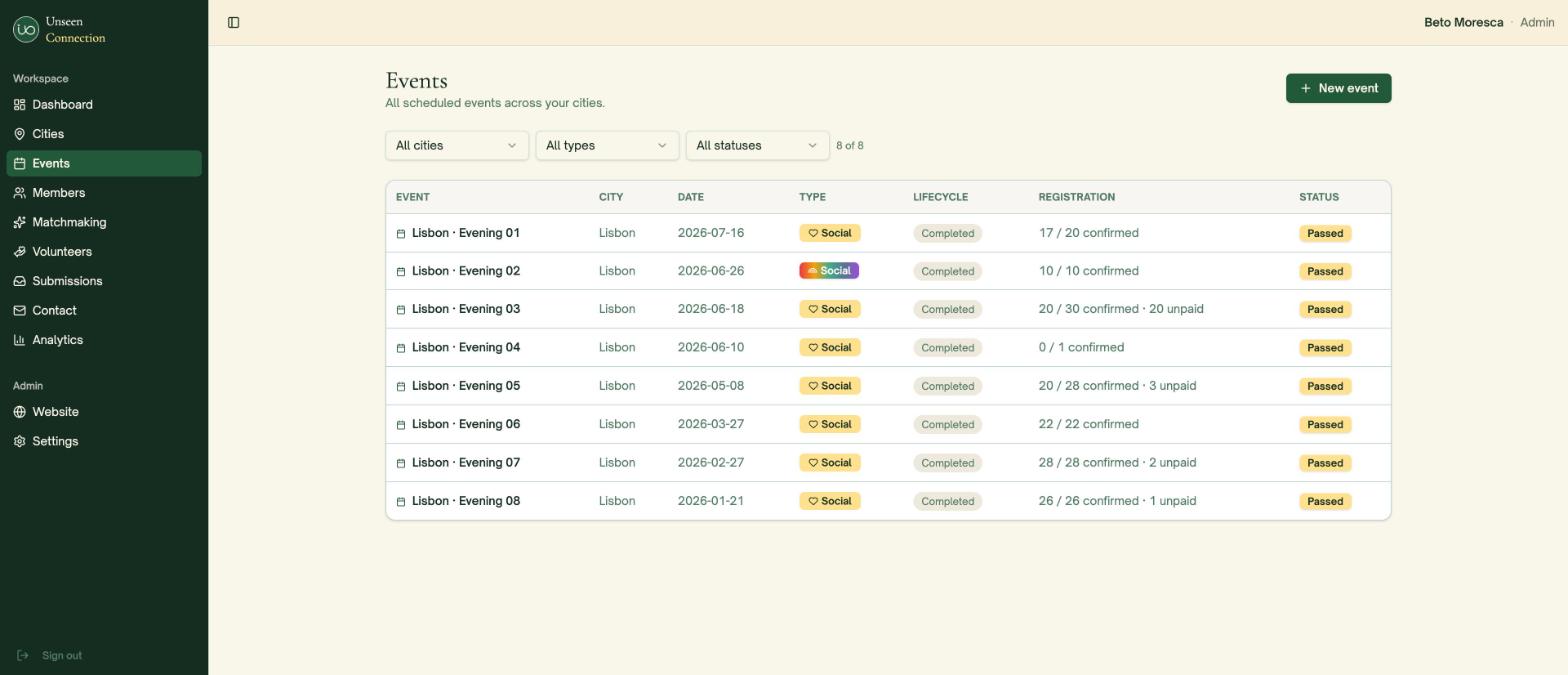Click the Beto Moresca user name

pyautogui.click(x=1463, y=22)
